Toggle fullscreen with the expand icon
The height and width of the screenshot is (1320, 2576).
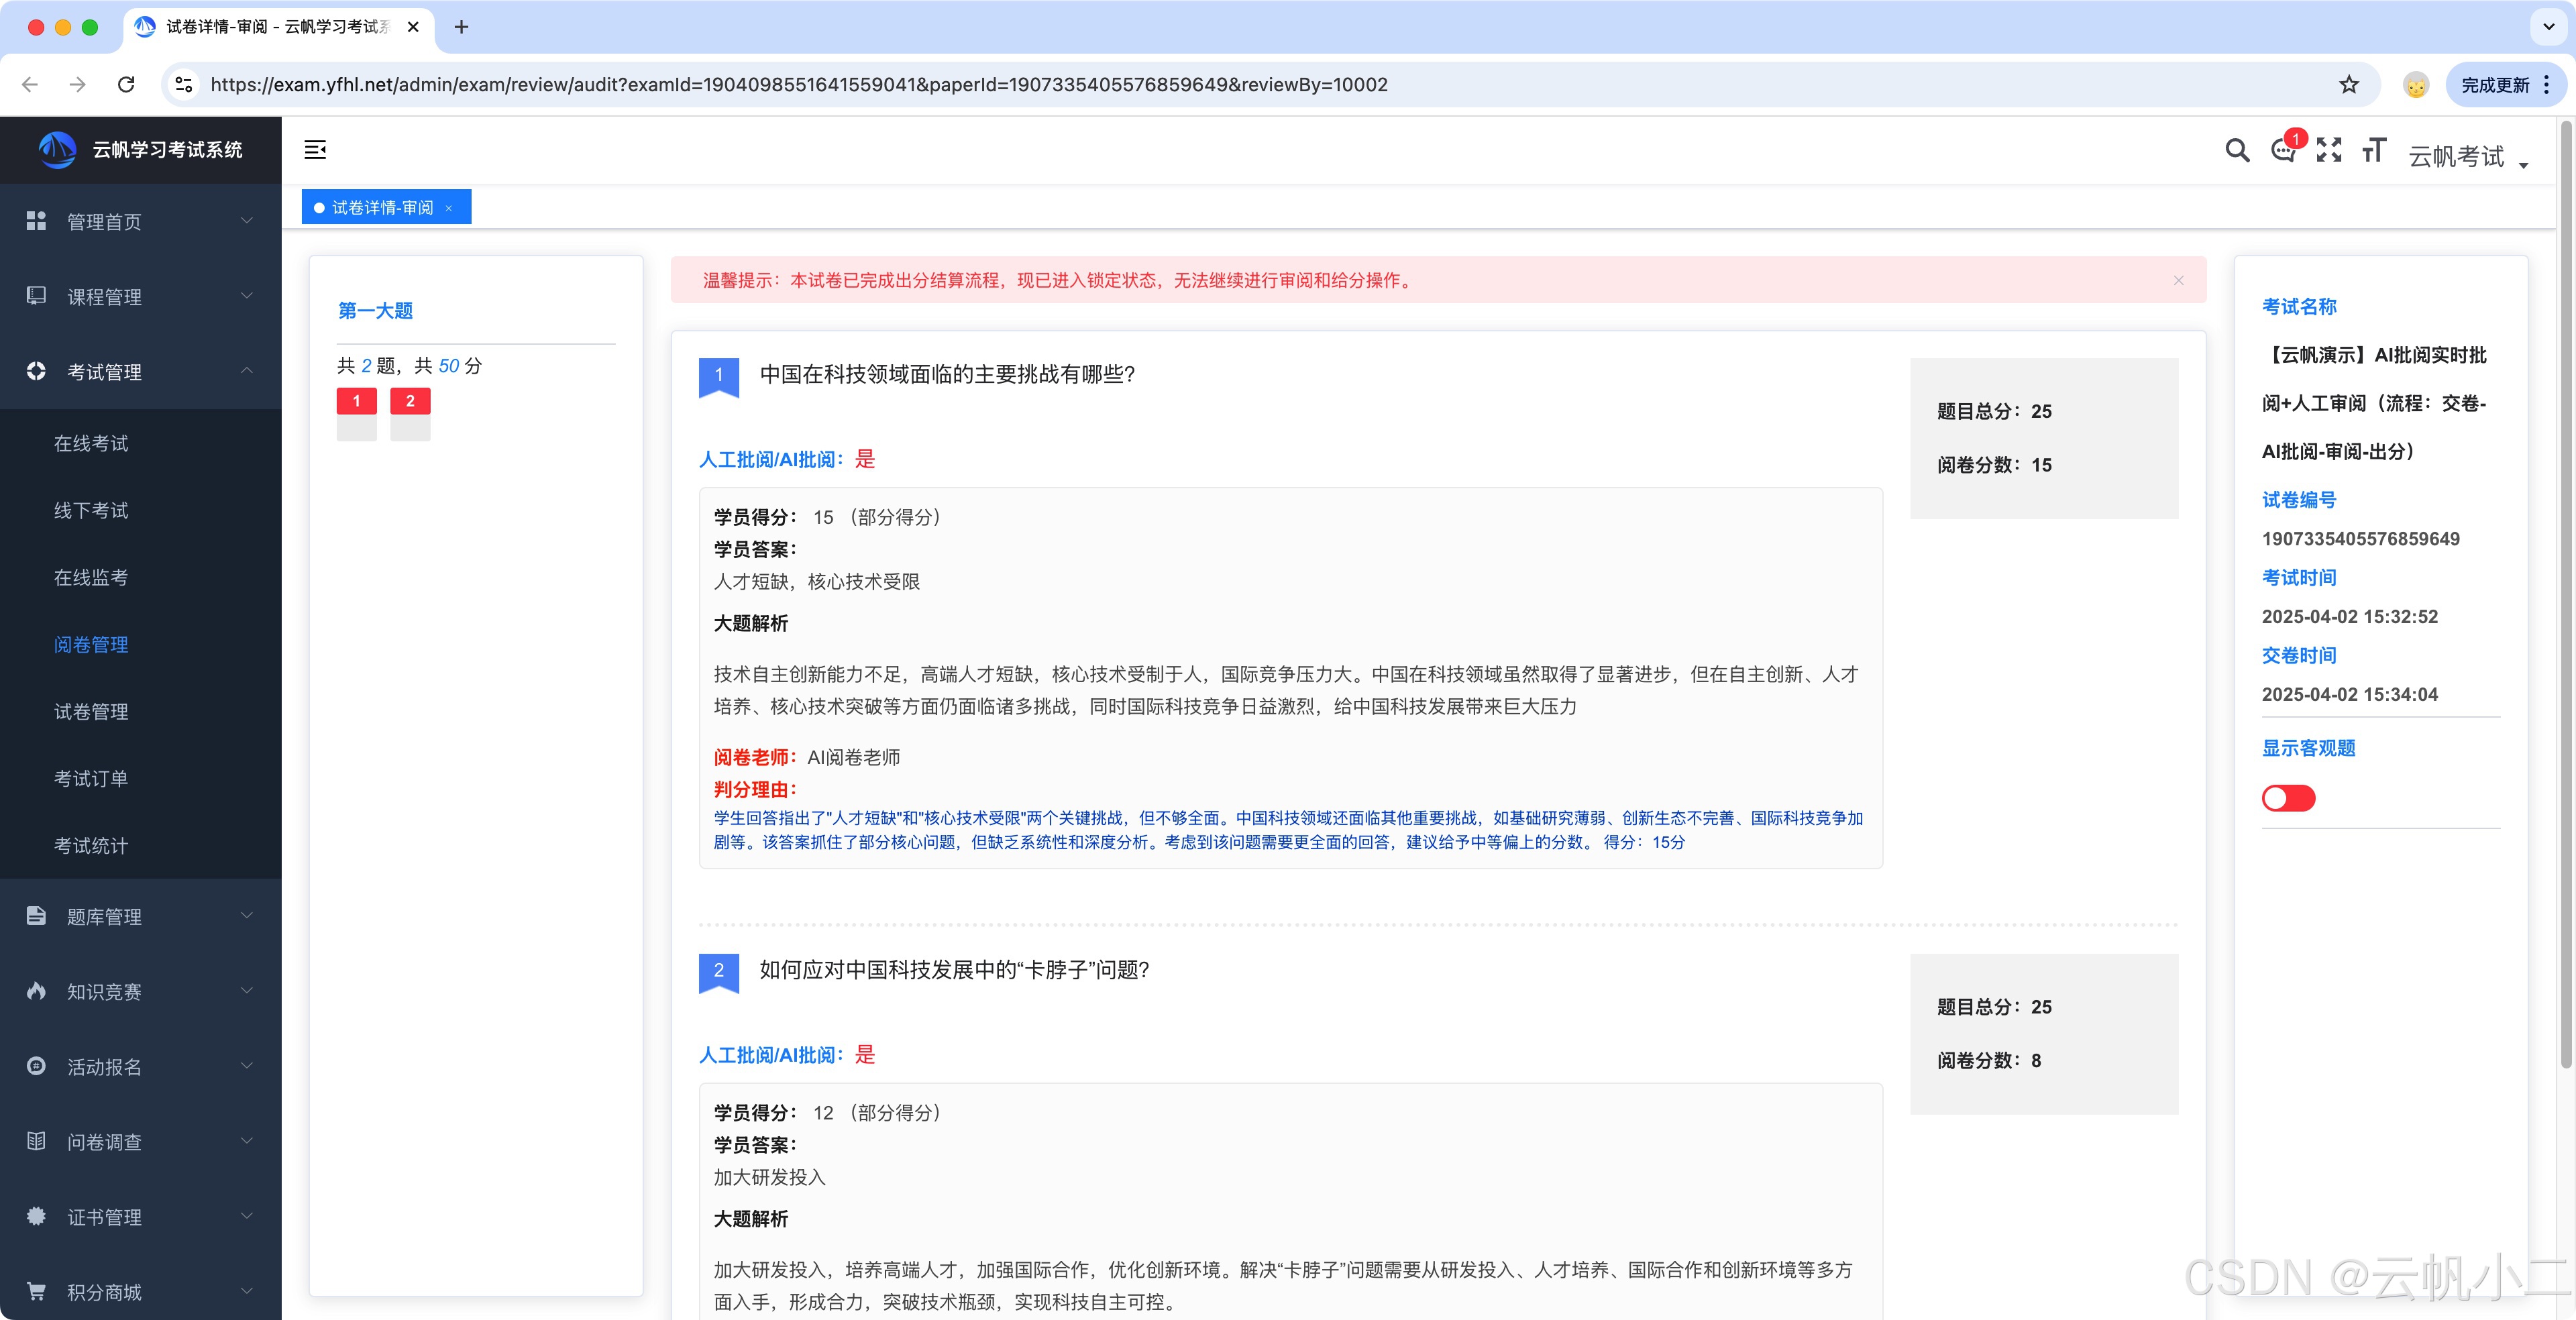click(2329, 151)
